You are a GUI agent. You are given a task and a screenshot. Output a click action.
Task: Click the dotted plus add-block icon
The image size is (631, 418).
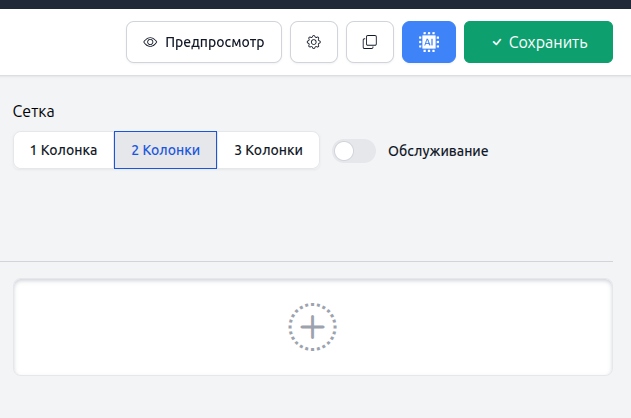(312, 327)
